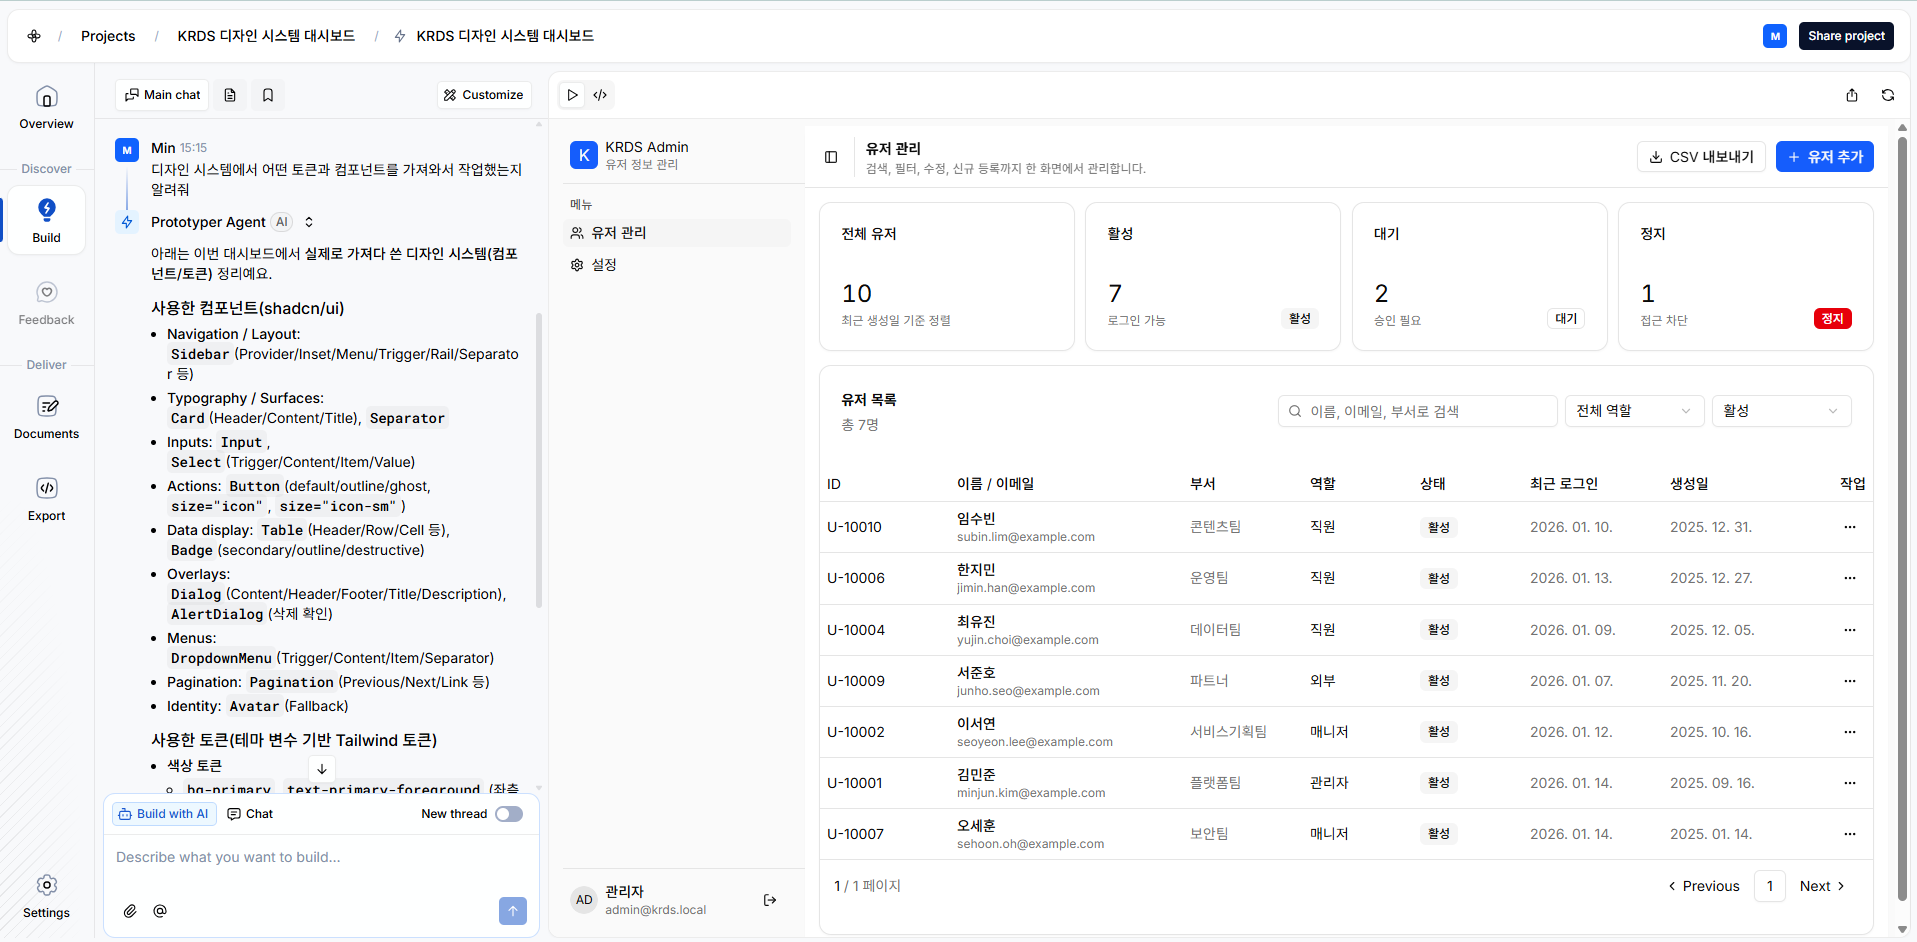Image resolution: width=1917 pixels, height=942 pixels.
Task: Click the preview play icon
Action: click(572, 95)
